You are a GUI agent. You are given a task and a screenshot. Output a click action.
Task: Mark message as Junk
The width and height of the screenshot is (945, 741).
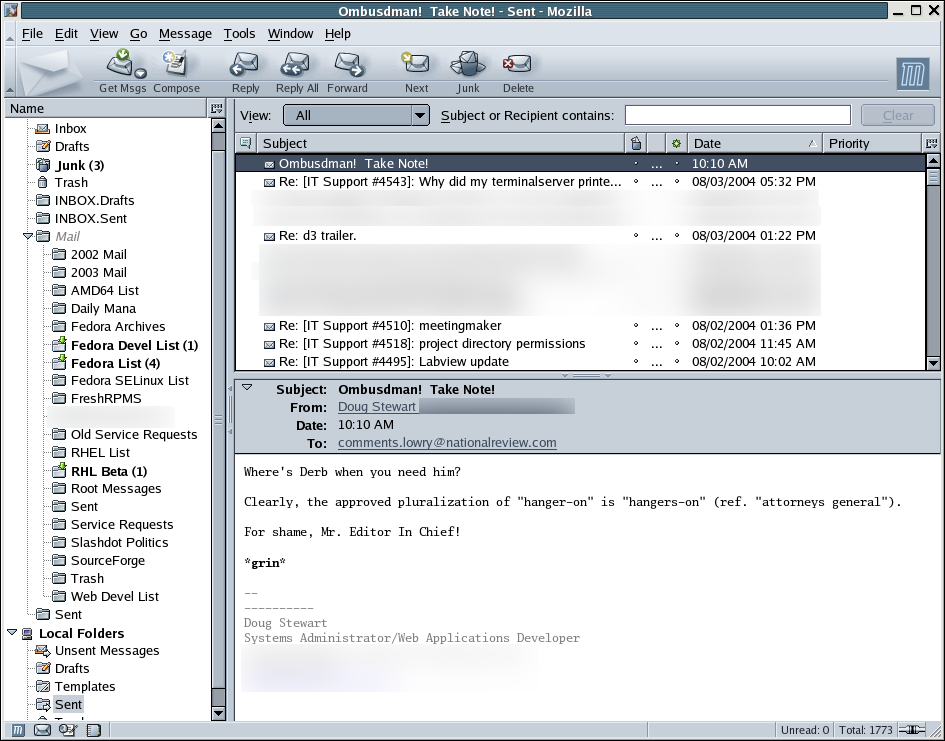[468, 68]
